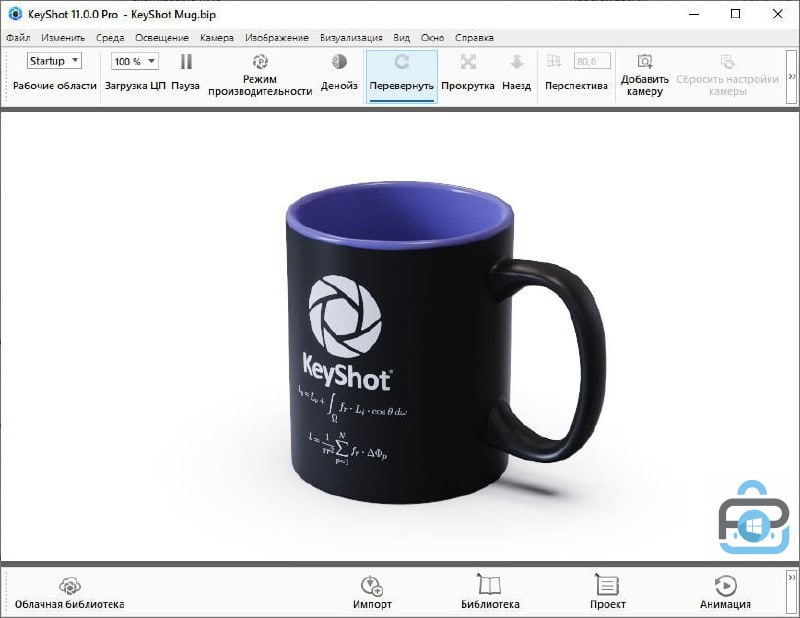This screenshot has height=618, width=800.
Task: Open the Освещение menu
Action: click(162, 38)
